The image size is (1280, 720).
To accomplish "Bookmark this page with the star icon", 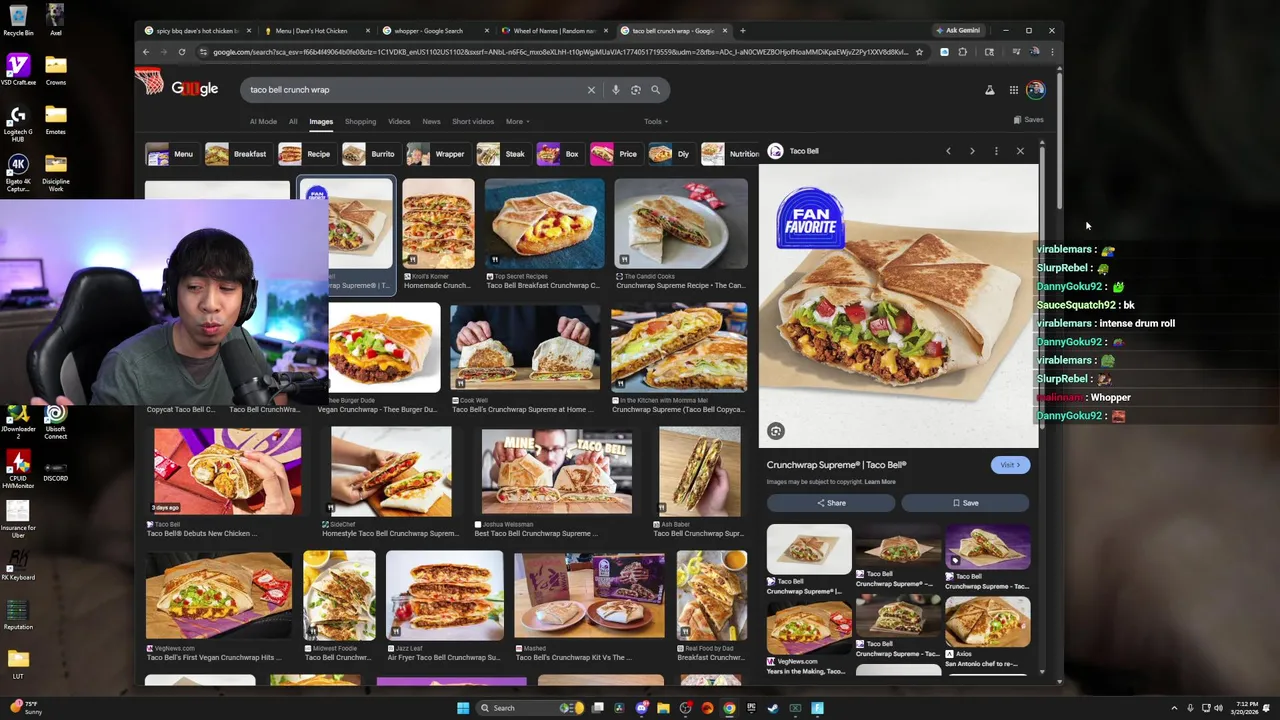I will click(x=919, y=52).
